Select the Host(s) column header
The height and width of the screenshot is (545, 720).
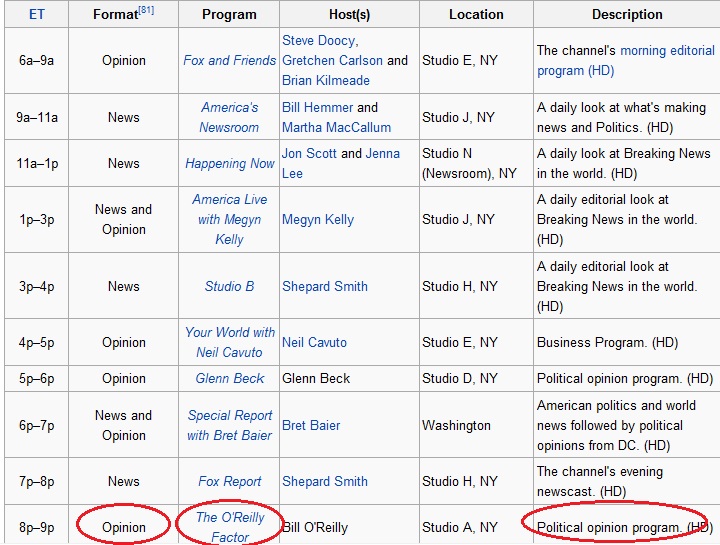[x=349, y=14]
